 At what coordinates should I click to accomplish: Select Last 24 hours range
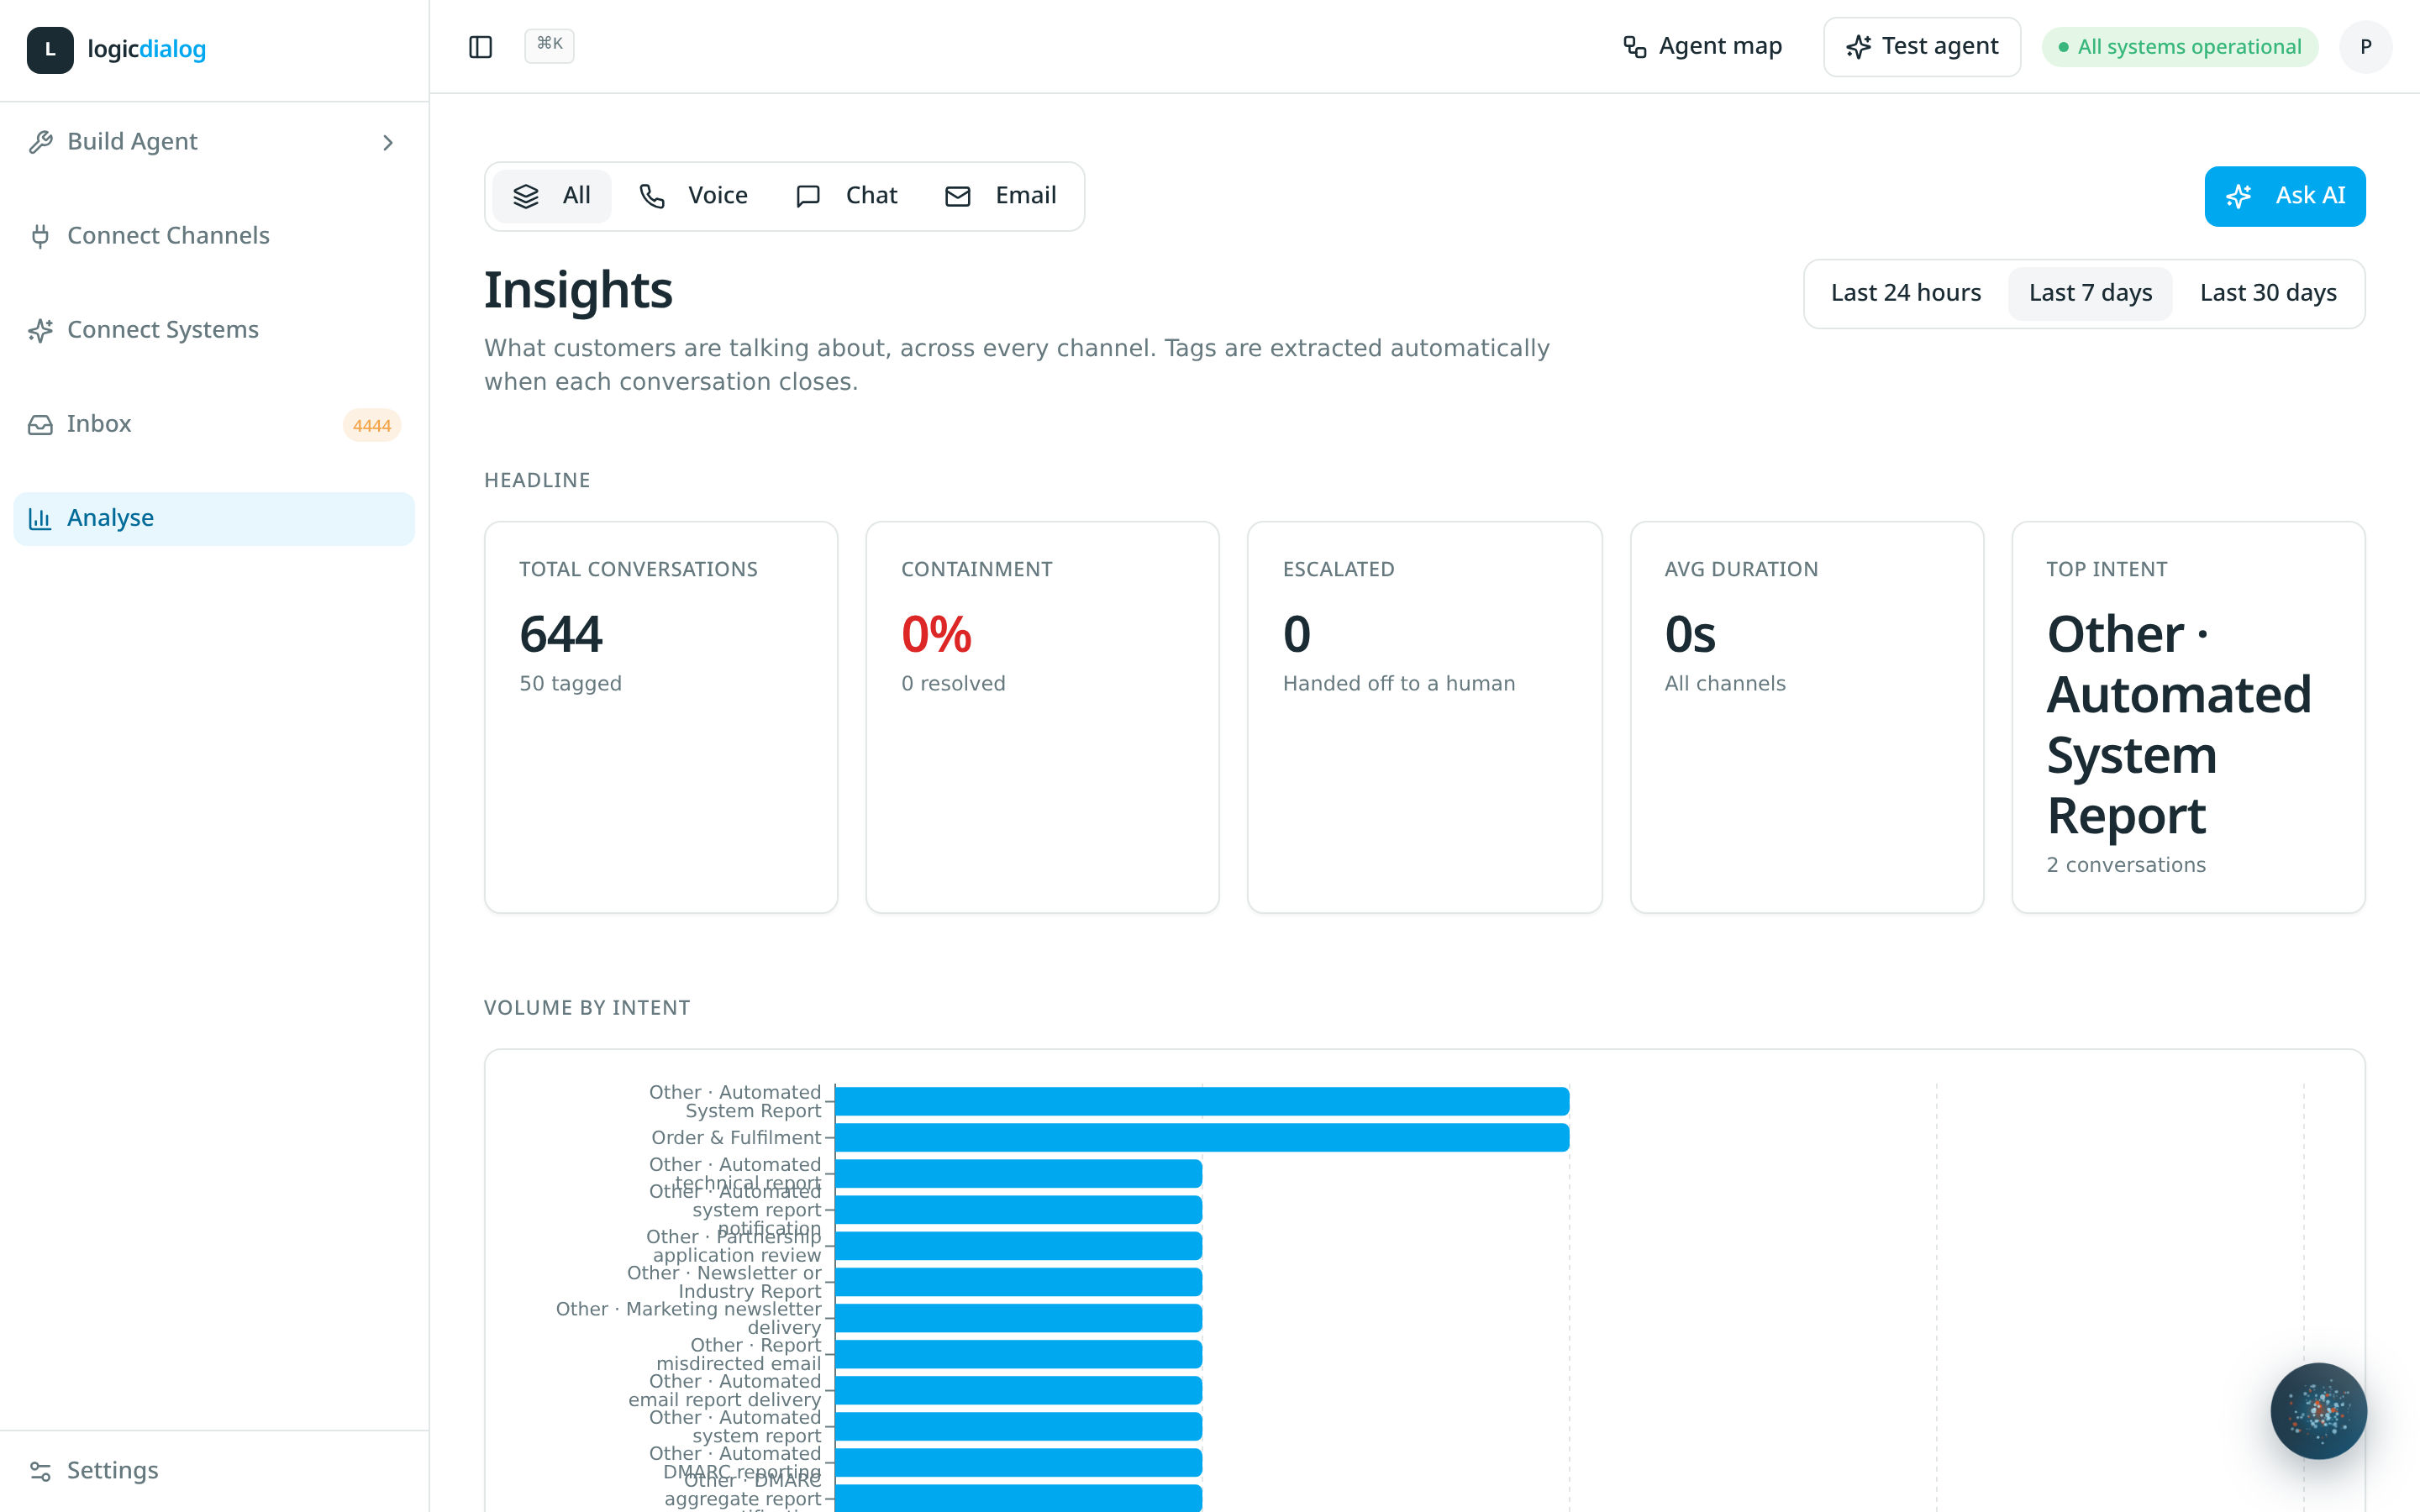[x=1906, y=293]
